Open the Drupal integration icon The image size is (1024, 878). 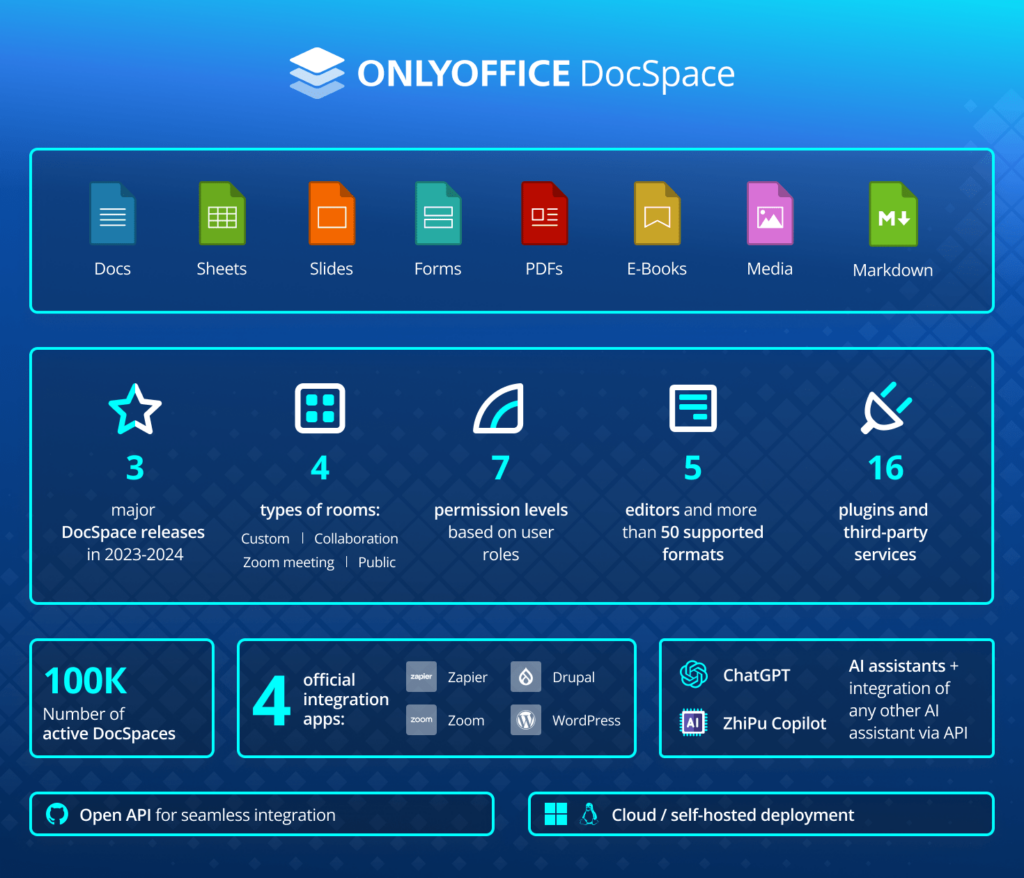tap(525, 677)
